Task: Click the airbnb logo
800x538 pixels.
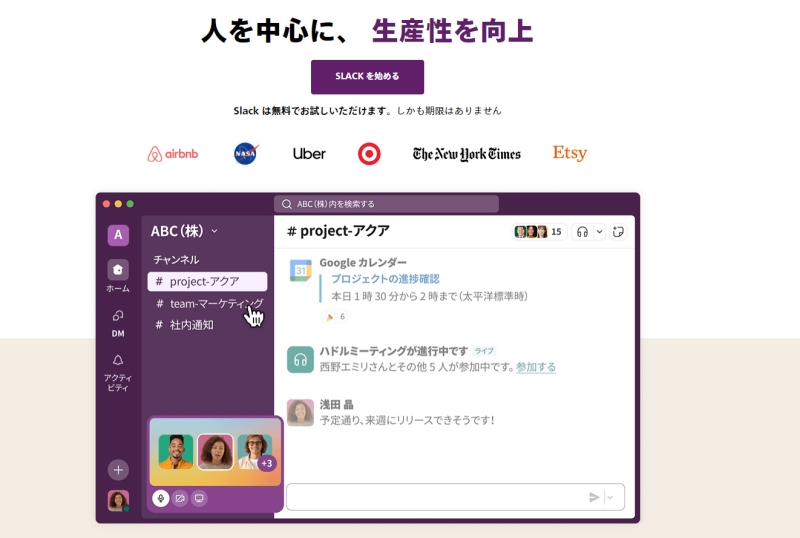Action: (172, 154)
